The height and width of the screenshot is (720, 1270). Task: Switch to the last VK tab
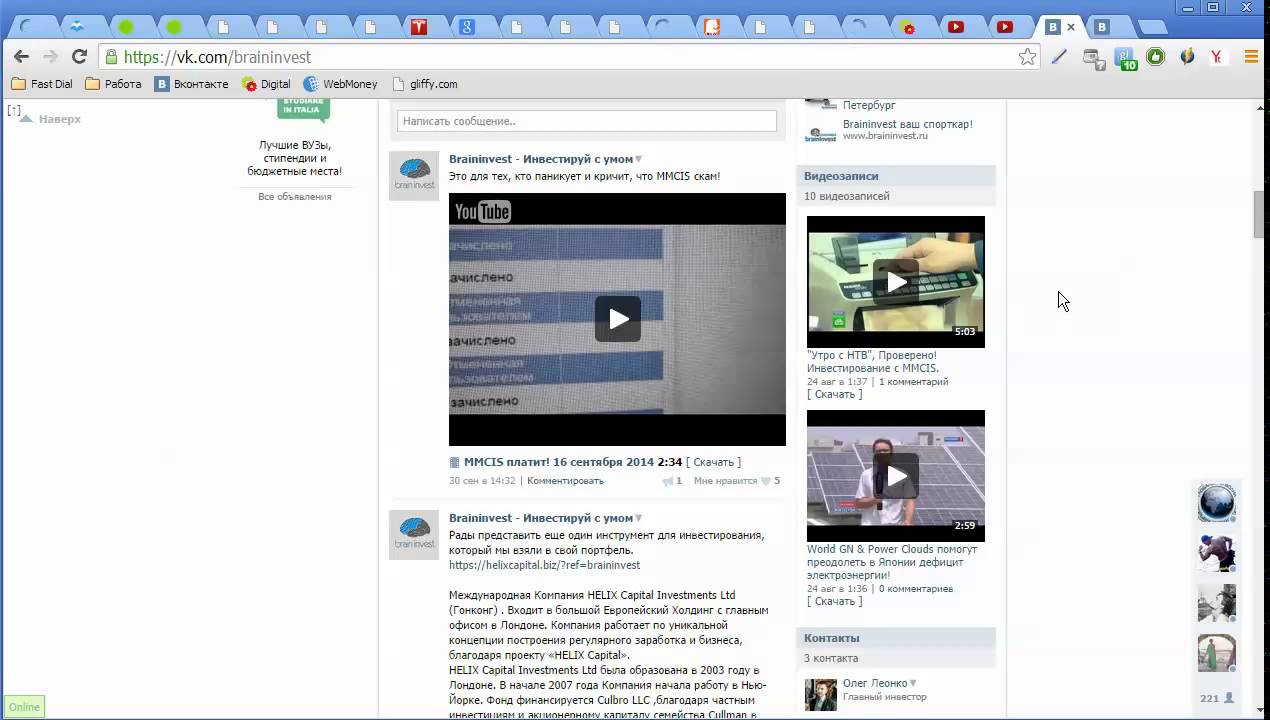click(x=1102, y=27)
